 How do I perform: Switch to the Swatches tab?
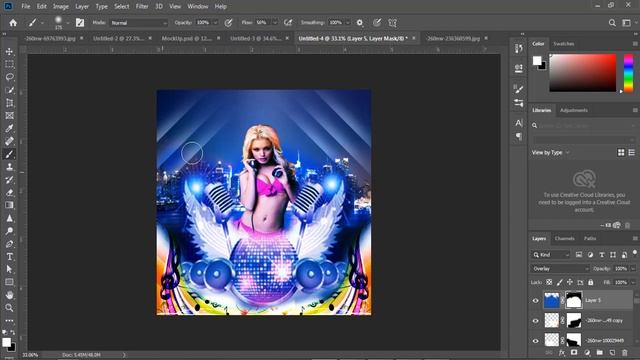564,44
